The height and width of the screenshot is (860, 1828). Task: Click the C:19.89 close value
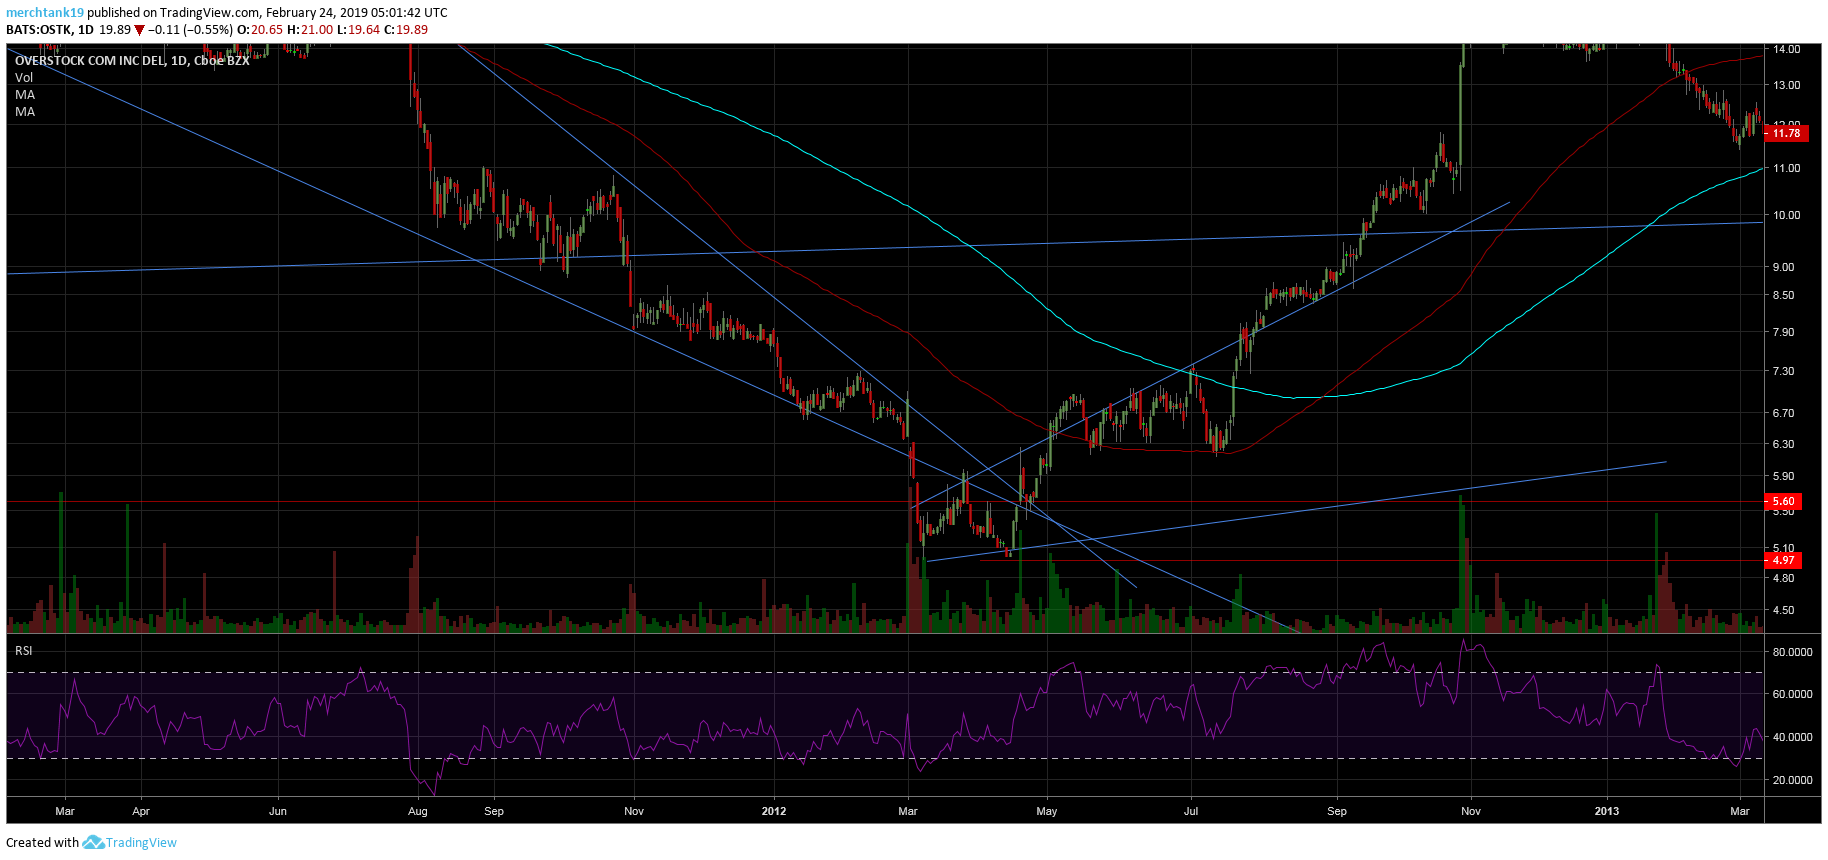(406, 30)
